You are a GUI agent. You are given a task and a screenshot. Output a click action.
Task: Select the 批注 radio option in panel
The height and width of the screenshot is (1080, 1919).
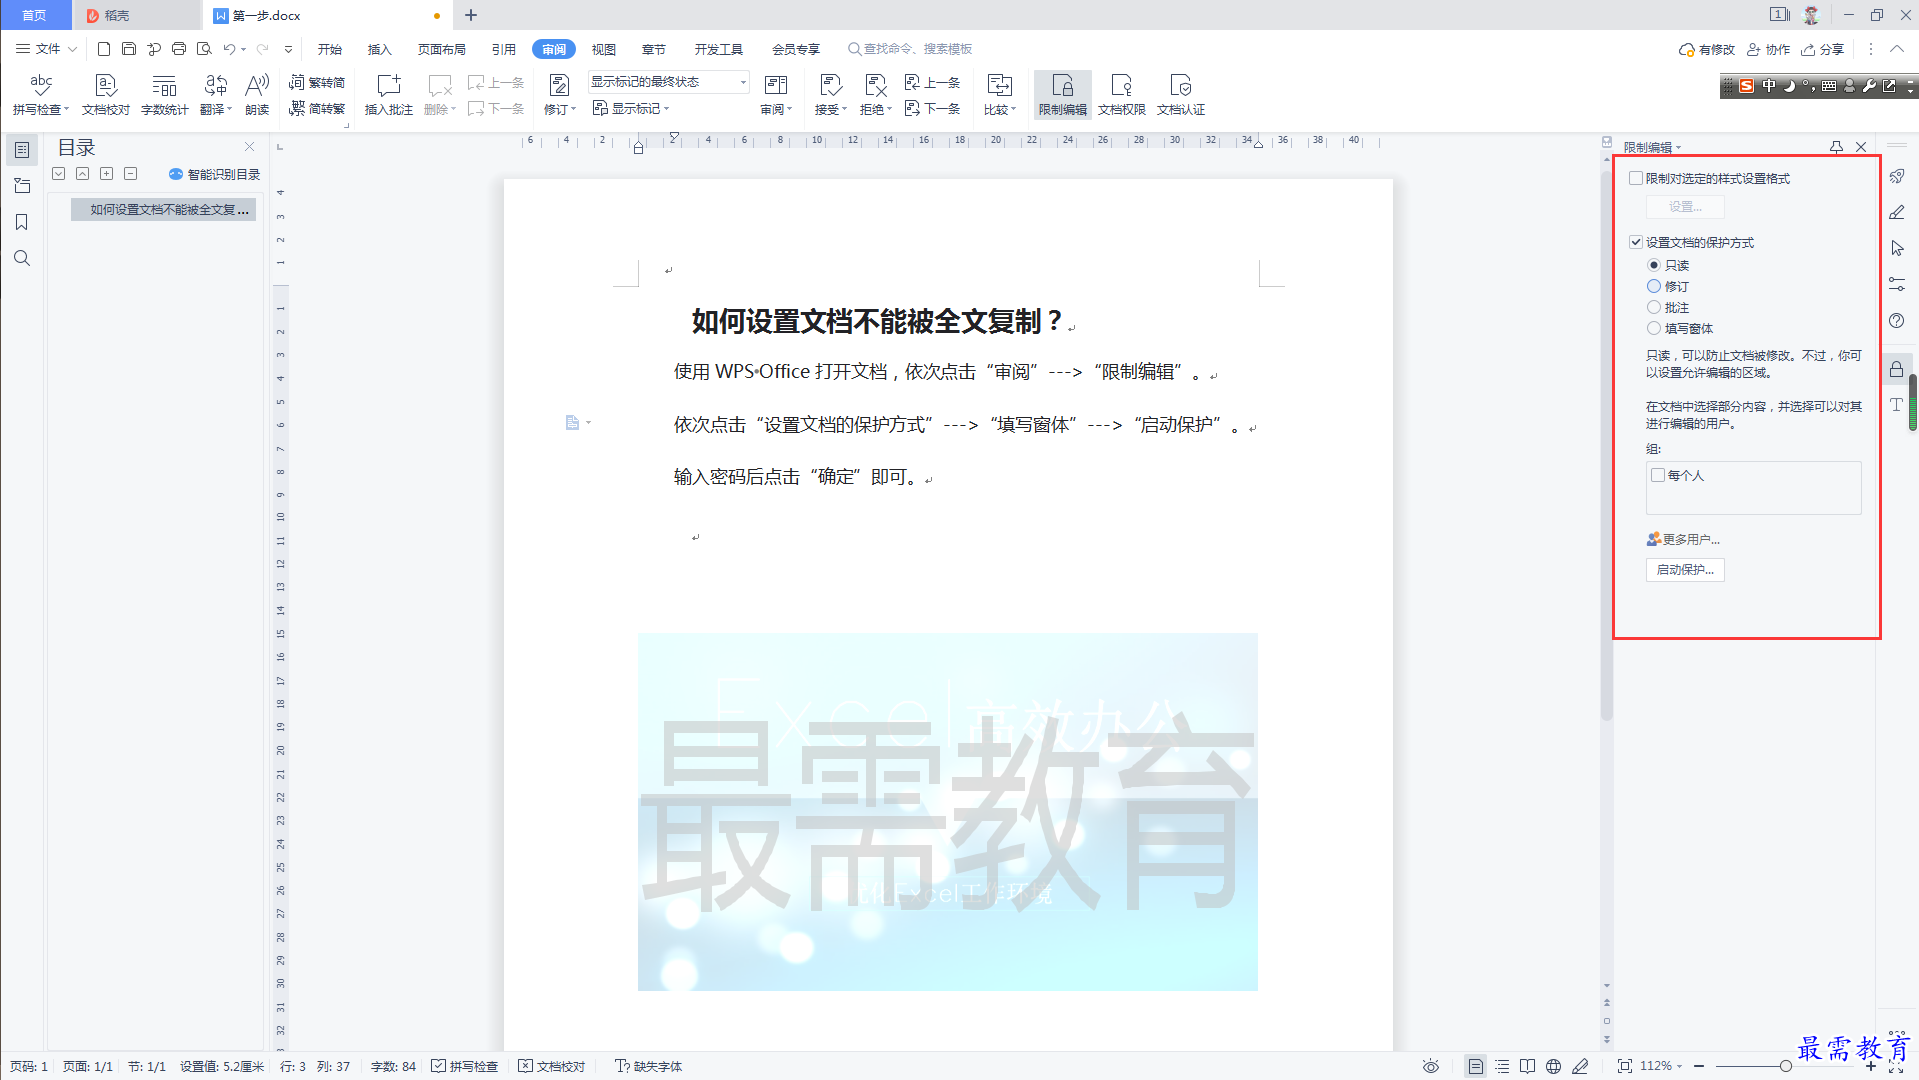pyautogui.click(x=1654, y=307)
